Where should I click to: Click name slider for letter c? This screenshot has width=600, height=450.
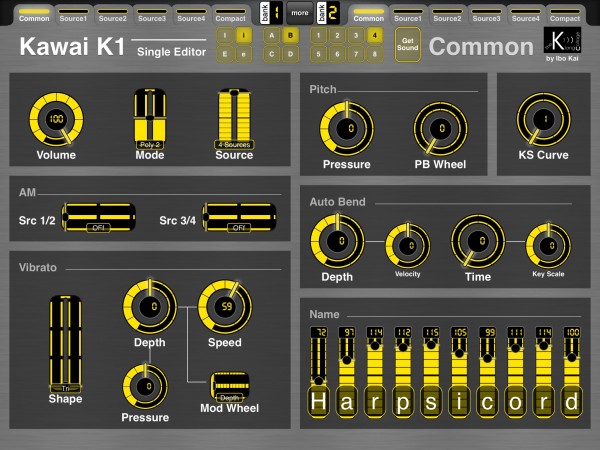coord(487,372)
